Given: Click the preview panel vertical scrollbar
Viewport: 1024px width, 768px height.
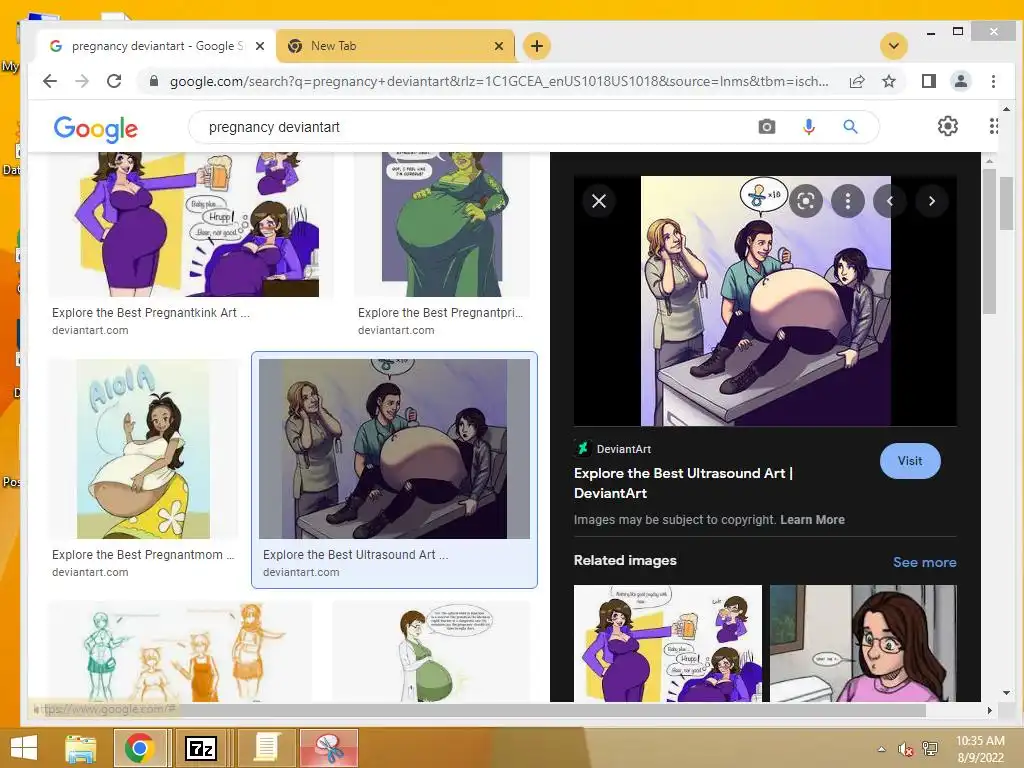Looking at the screenshot, I should 989,240.
